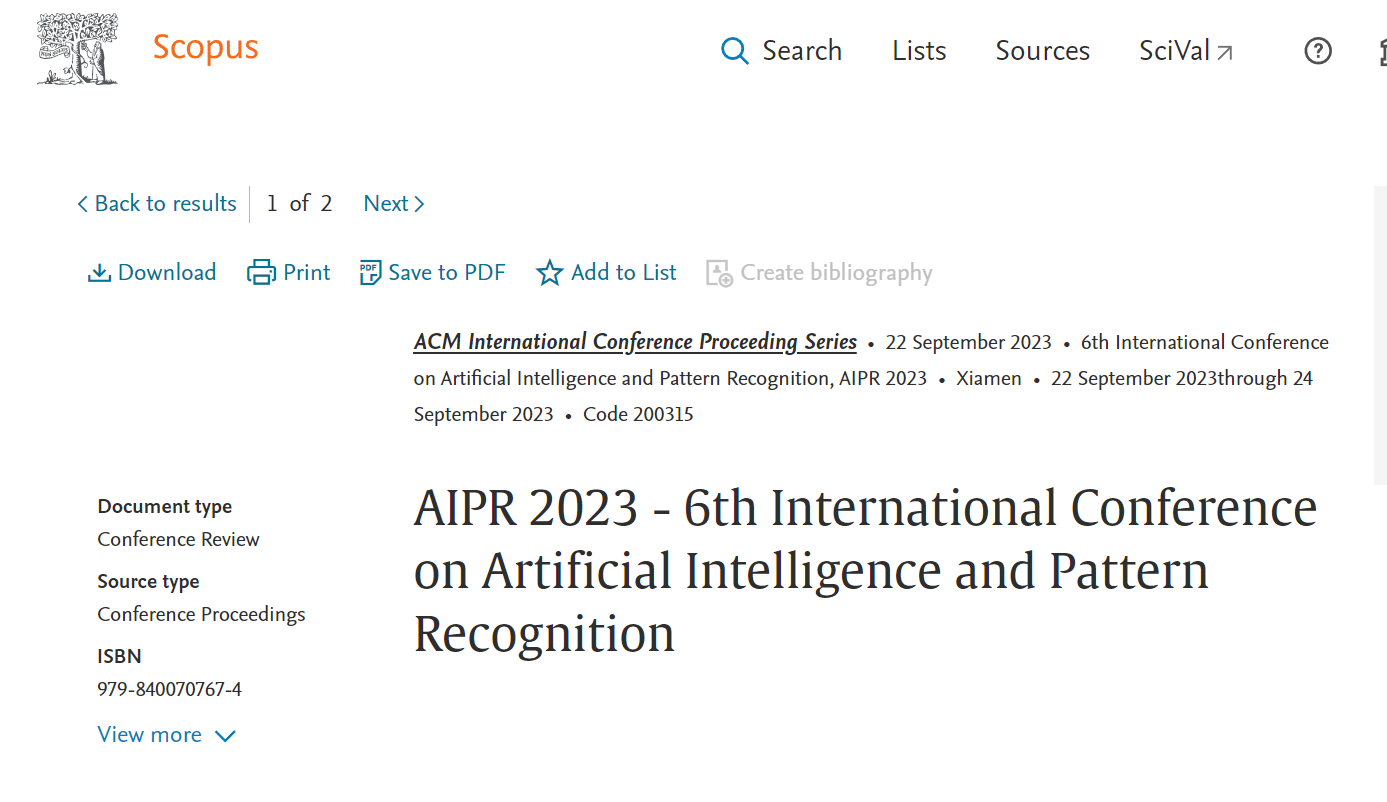Screen dimensions: 1387x802
Task: Click the Save to PDF icon
Action: [x=370, y=273]
